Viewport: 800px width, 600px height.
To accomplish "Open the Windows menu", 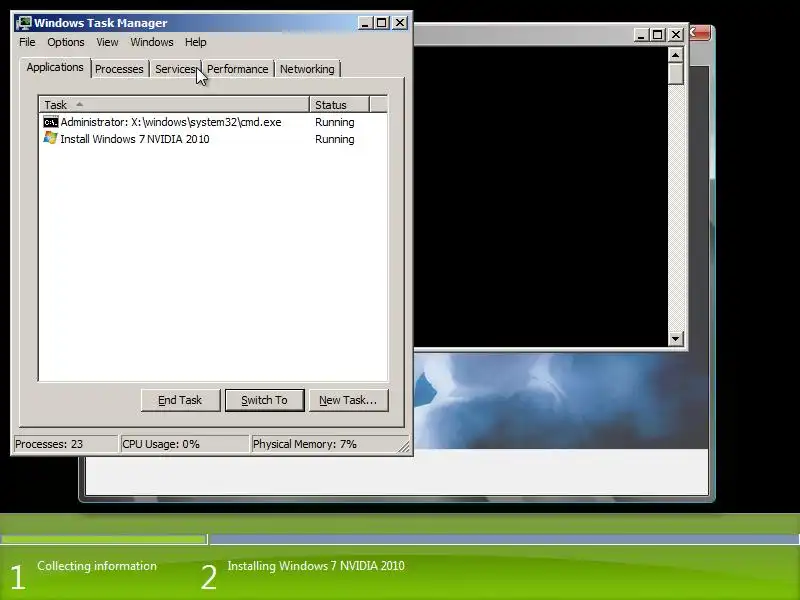I will click(152, 42).
